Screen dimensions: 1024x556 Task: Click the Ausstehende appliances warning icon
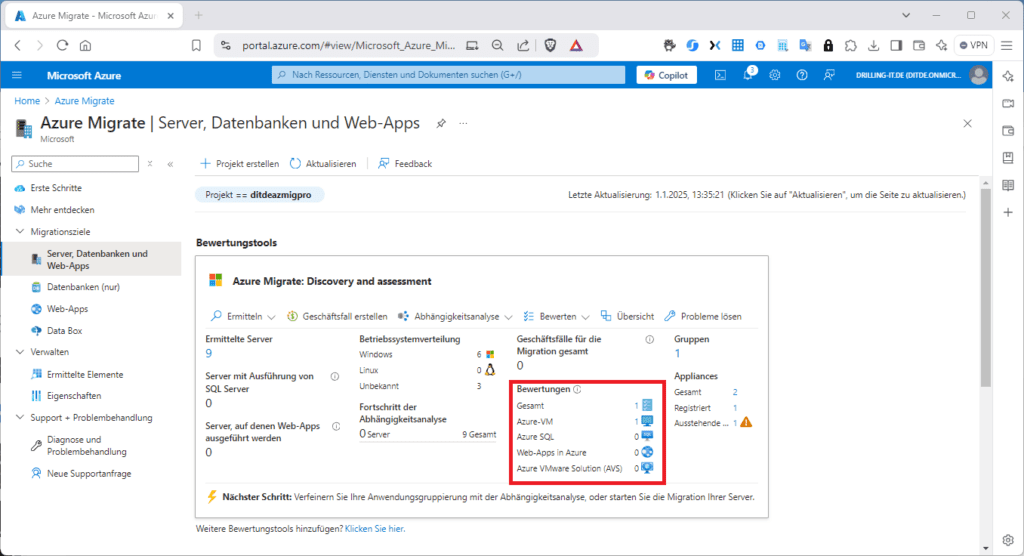(746, 423)
